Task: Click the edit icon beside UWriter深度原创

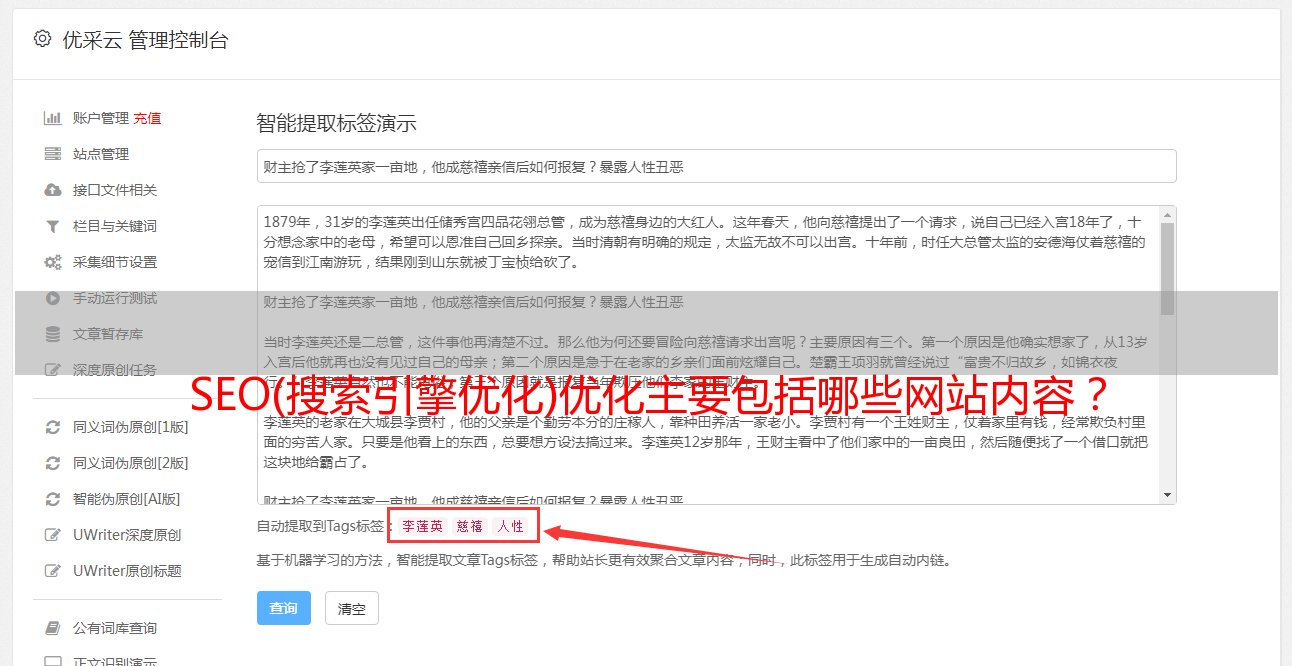Action: tap(52, 535)
